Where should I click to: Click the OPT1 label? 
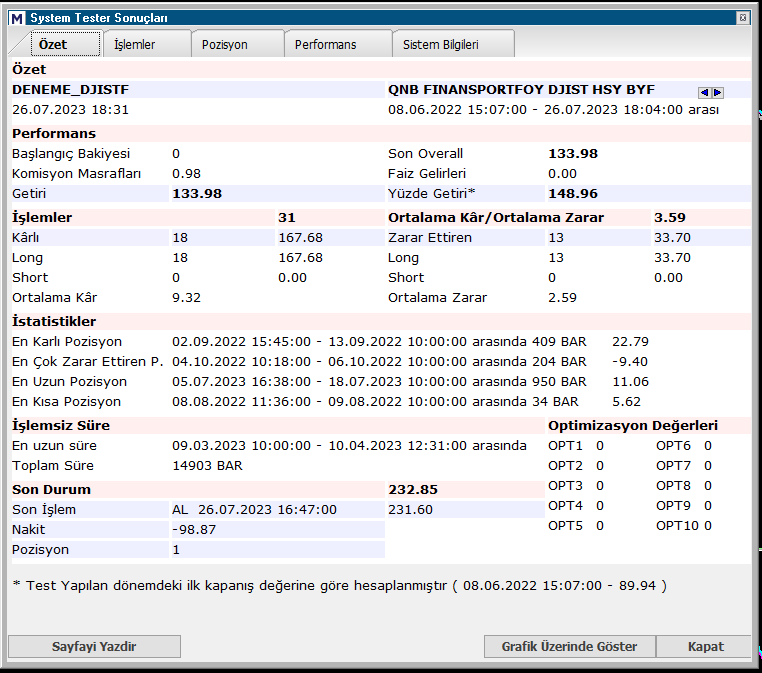[x=565, y=446]
